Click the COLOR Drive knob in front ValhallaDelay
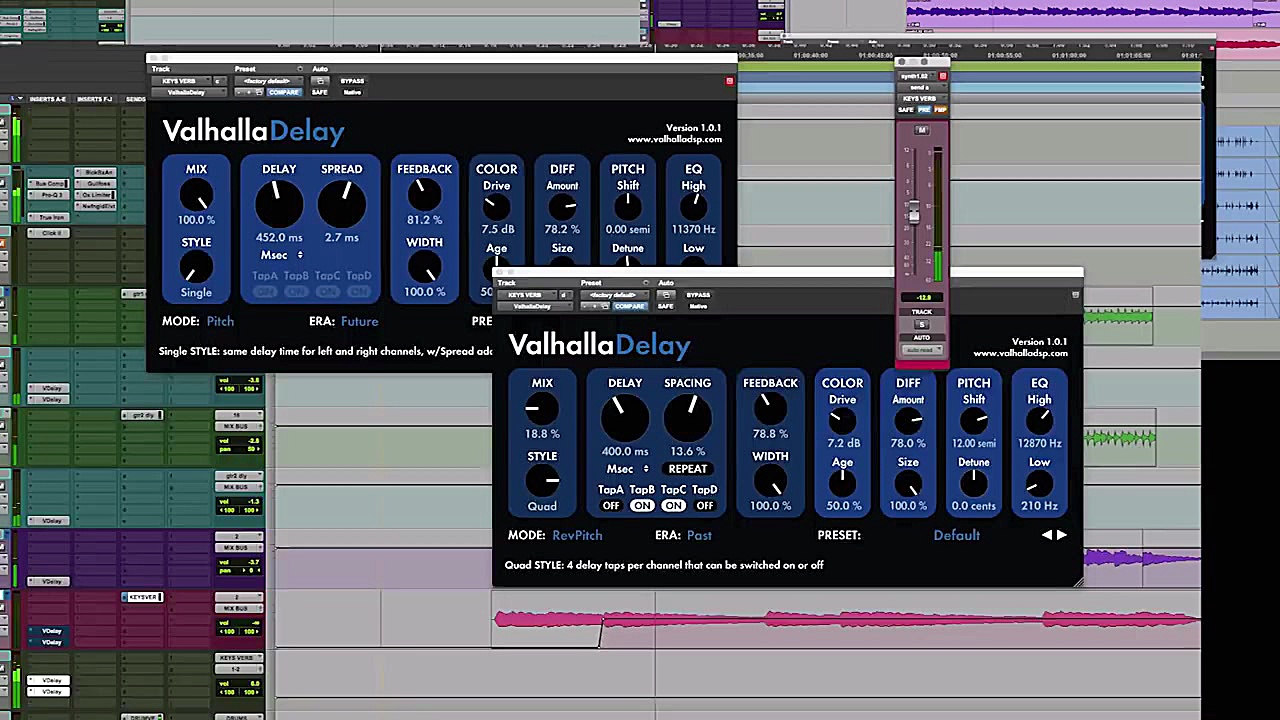Screen dimensions: 1280x720 [x=842, y=421]
